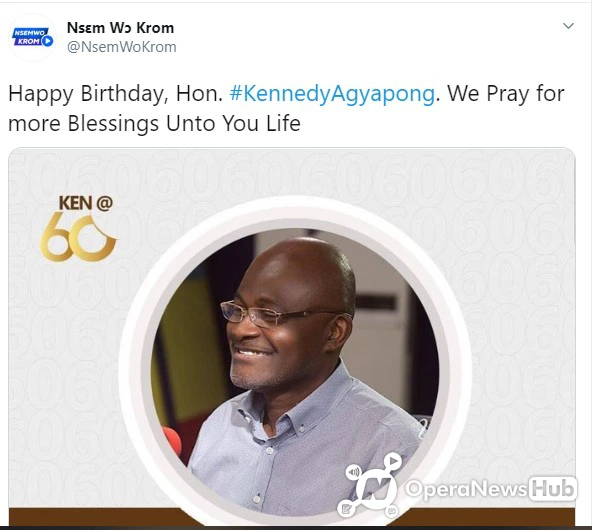Viewport: 592px width, 530px height.
Task: Click the KEN @ text in the logo
Action: coord(86,203)
